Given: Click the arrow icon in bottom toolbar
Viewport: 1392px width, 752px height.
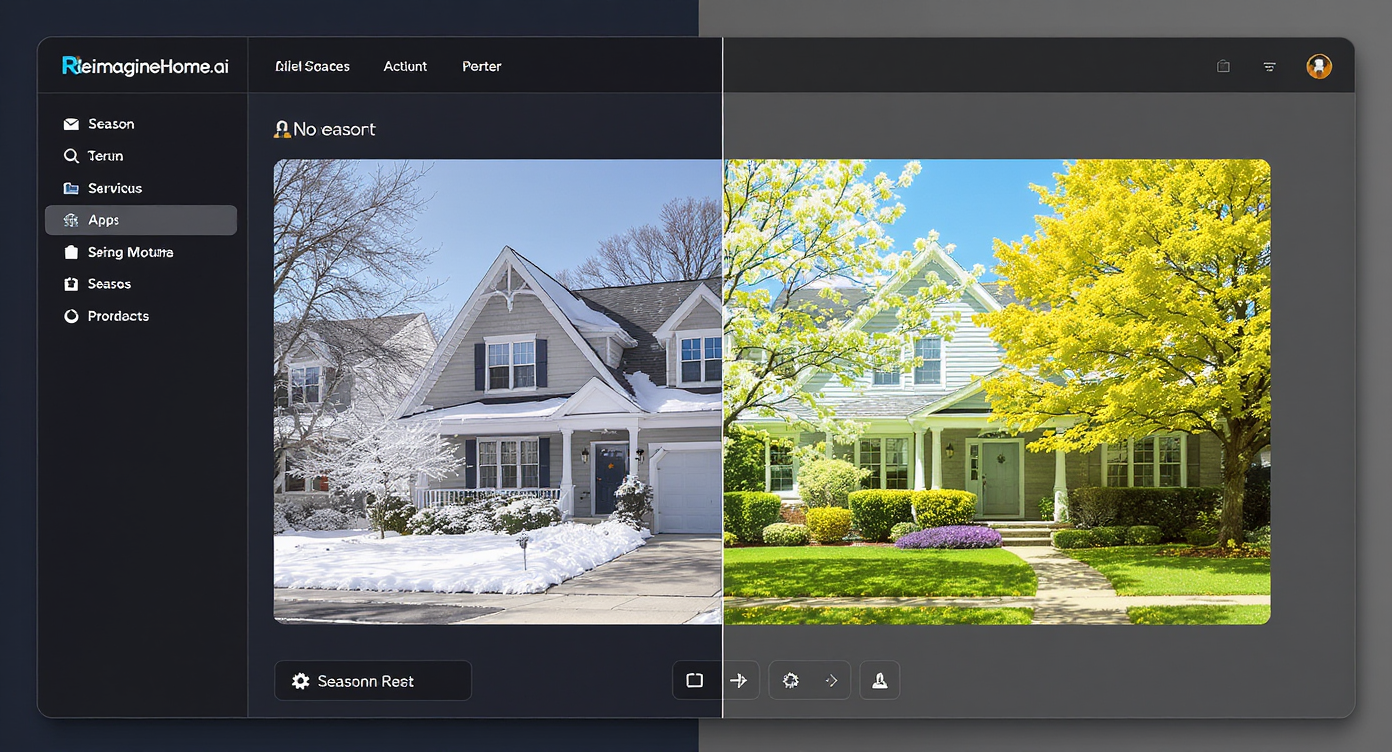Looking at the screenshot, I should 738,680.
